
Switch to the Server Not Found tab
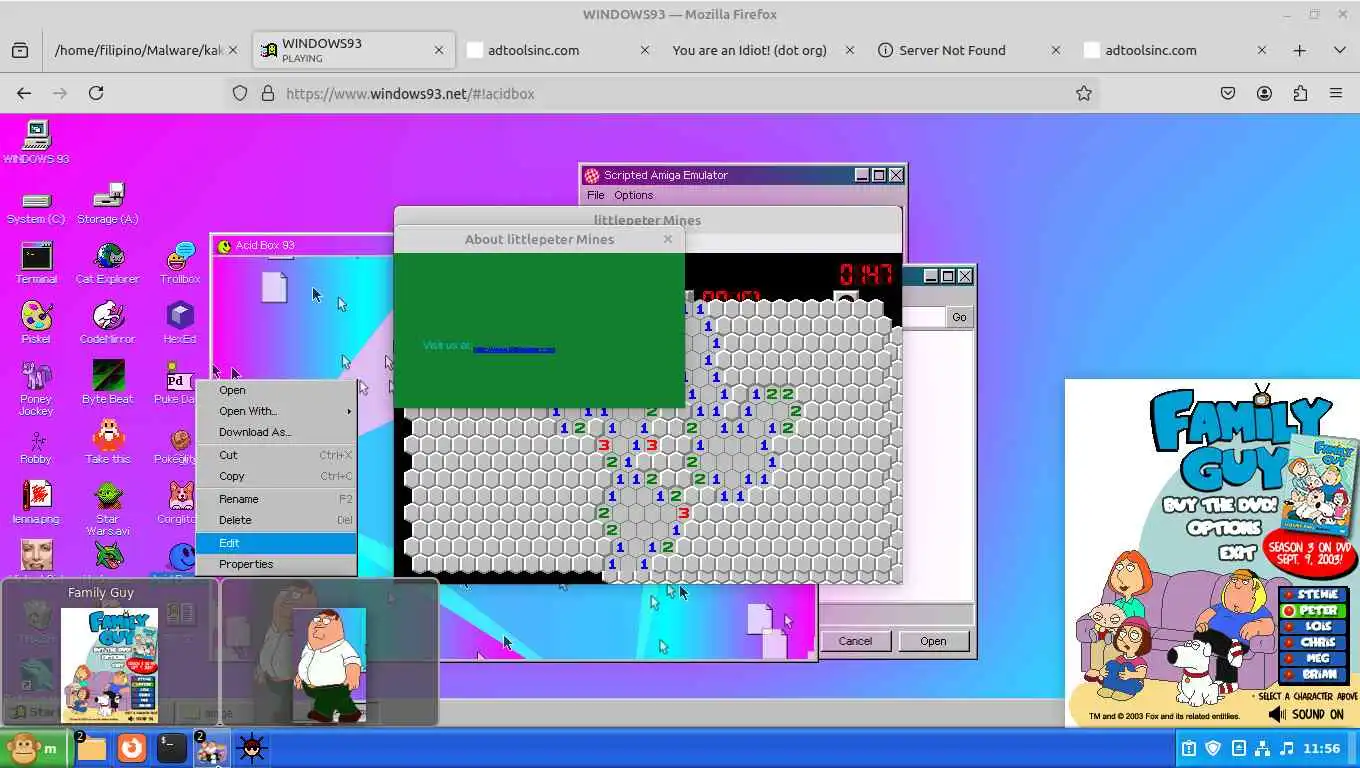tap(967, 50)
